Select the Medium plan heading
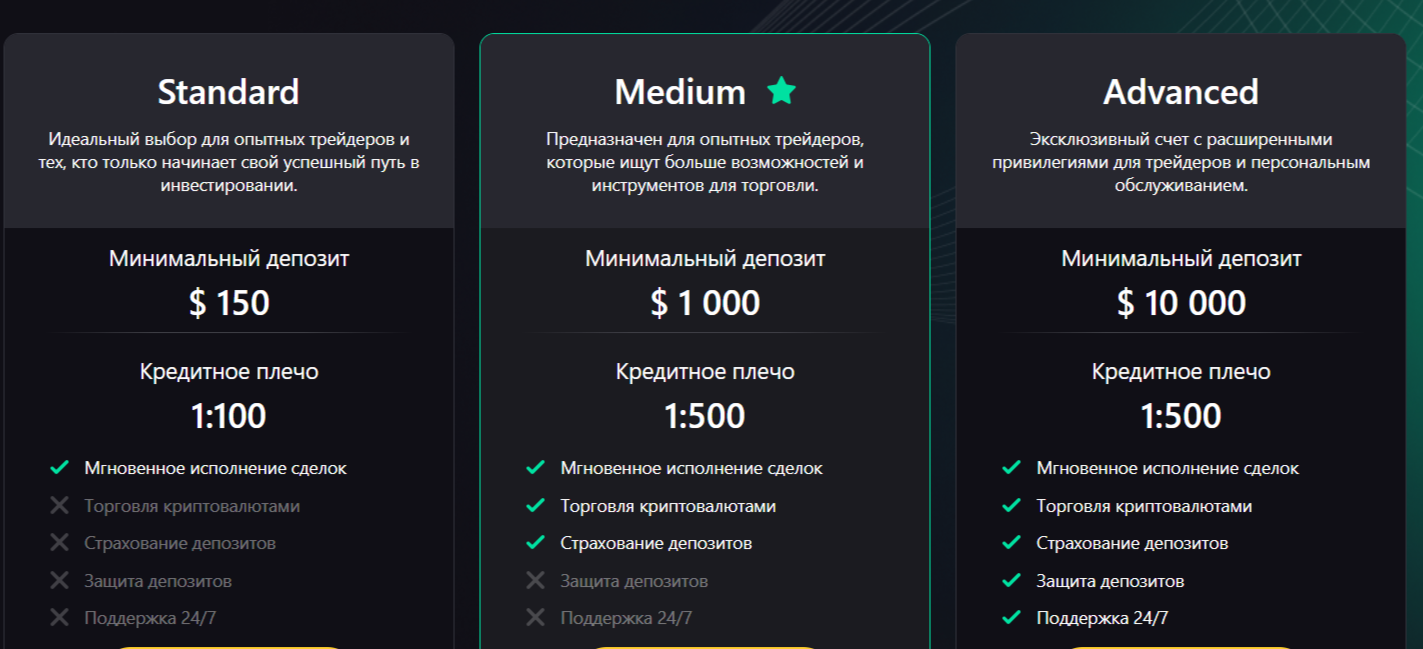 point(680,92)
